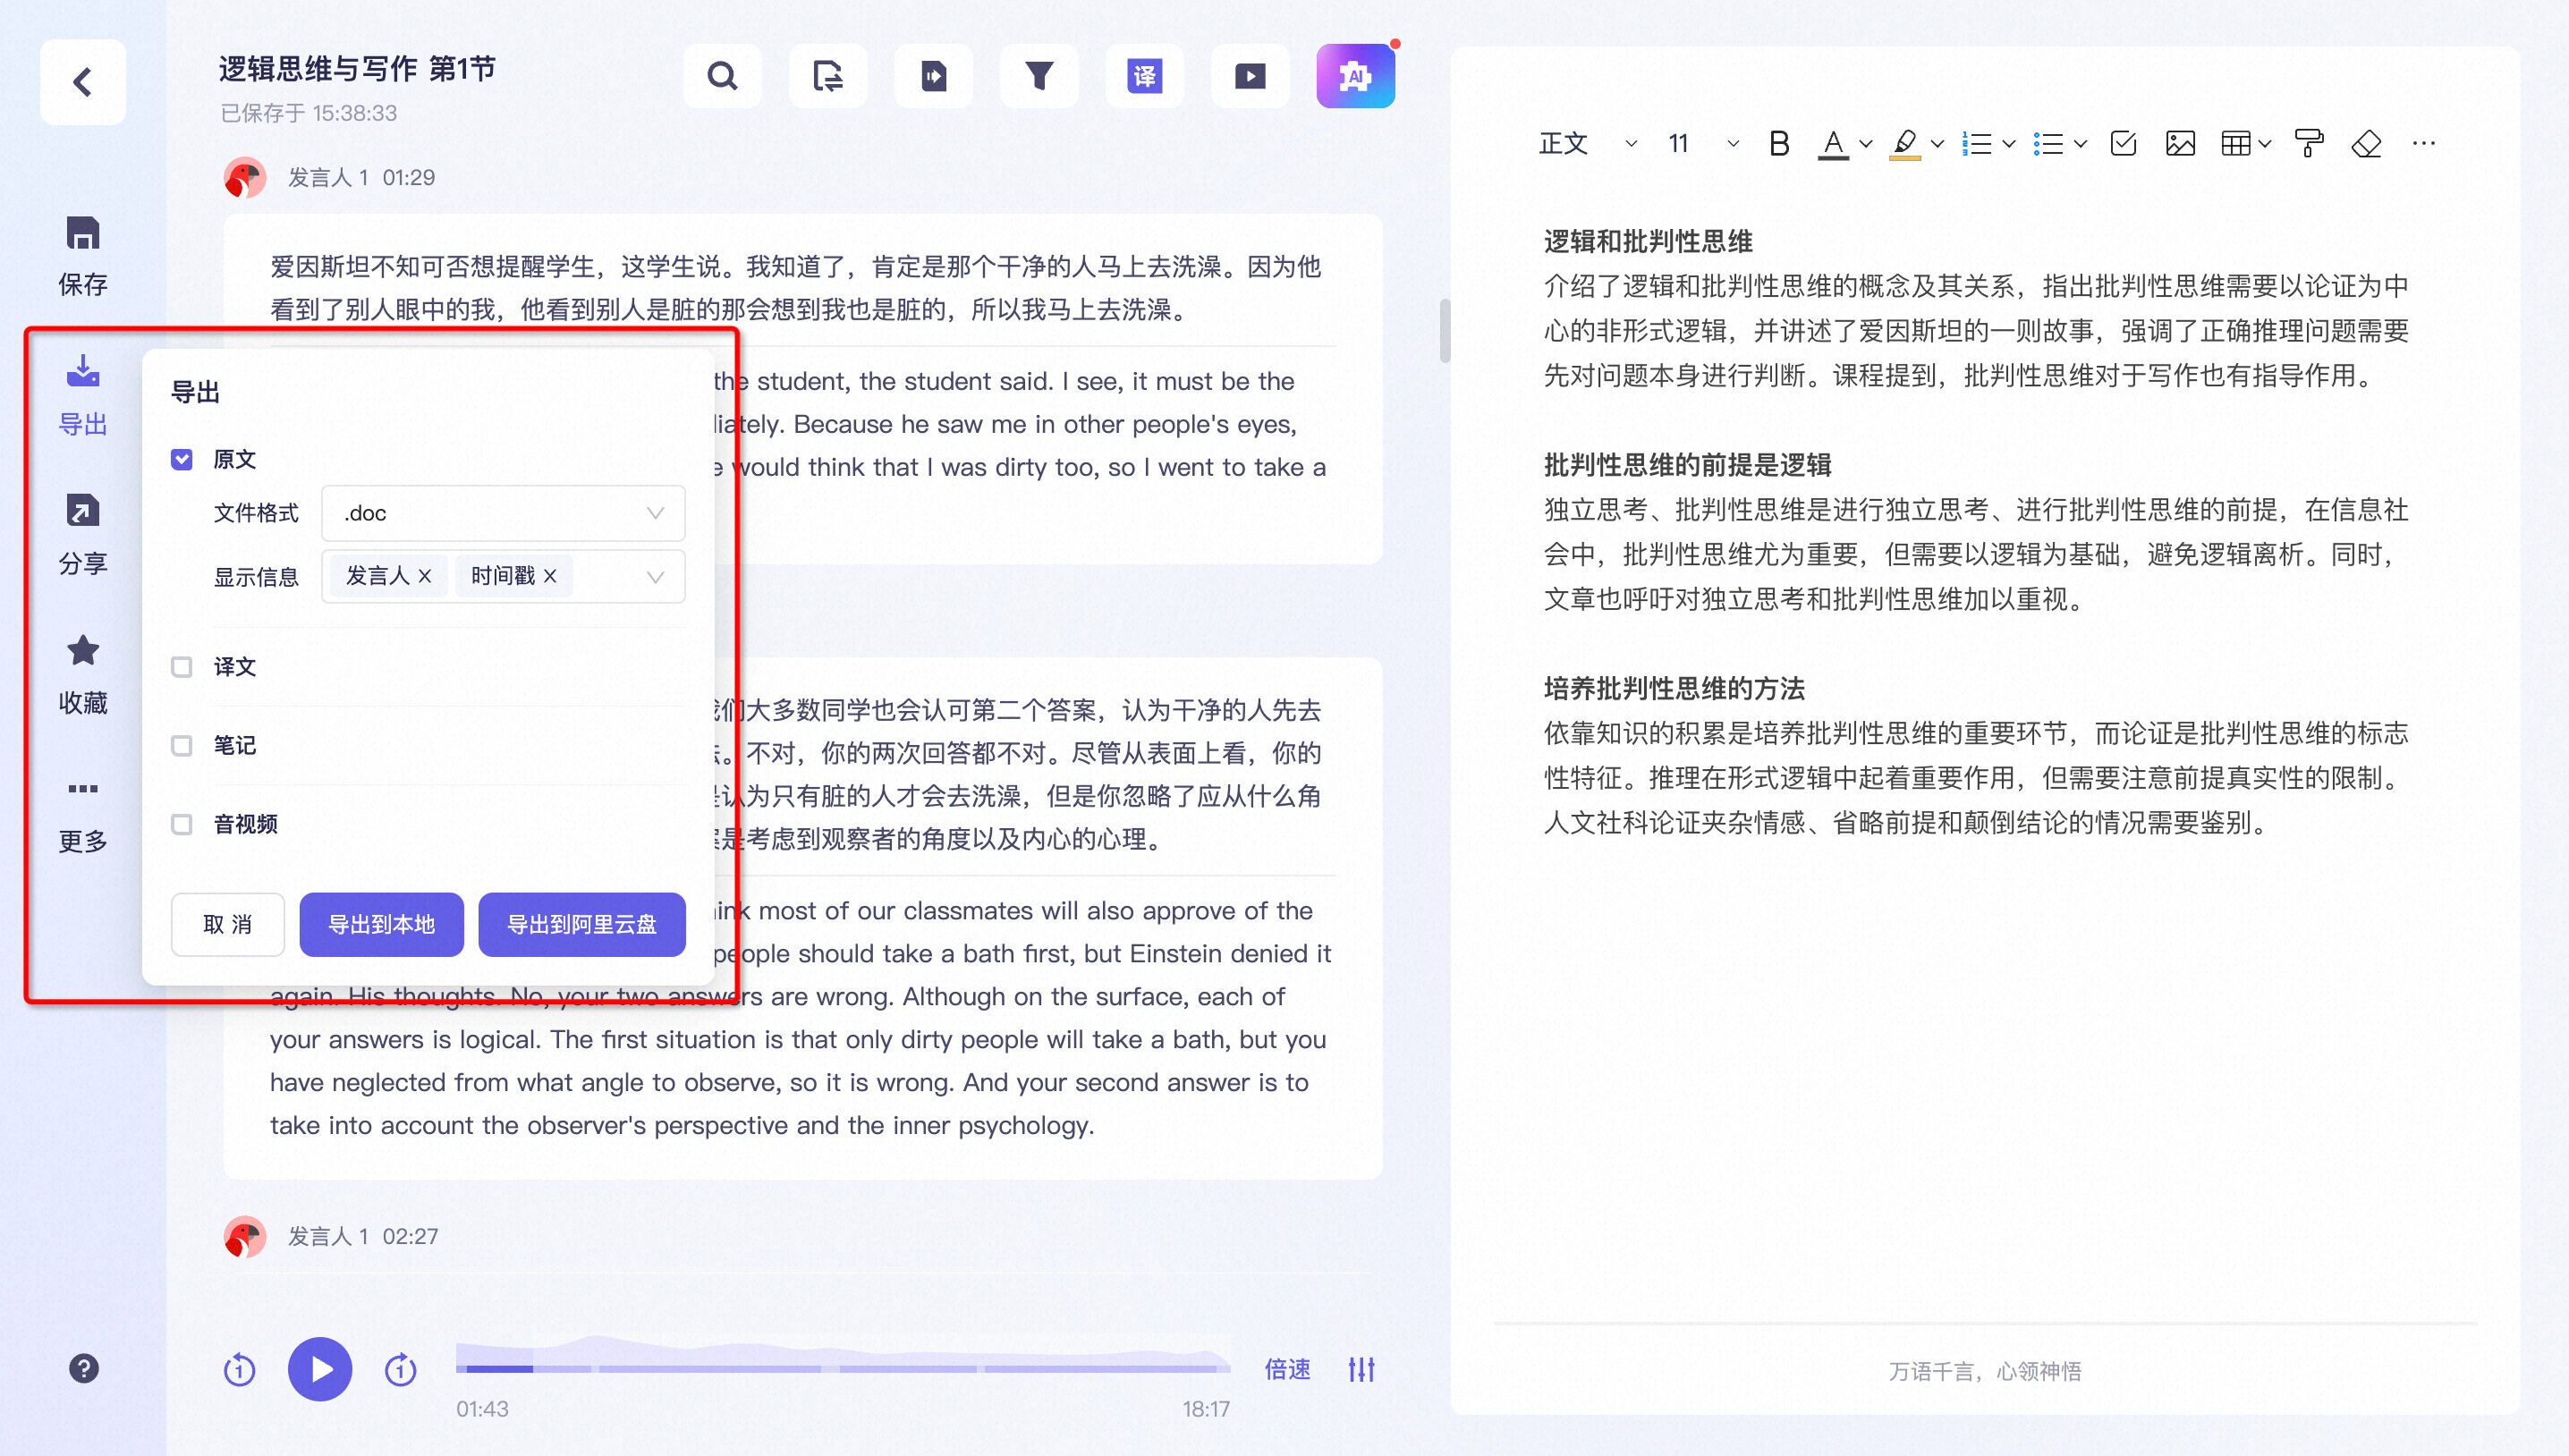The height and width of the screenshot is (1456, 2569).
Task: Tick the 音视频 checkbox
Action: click(181, 825)
